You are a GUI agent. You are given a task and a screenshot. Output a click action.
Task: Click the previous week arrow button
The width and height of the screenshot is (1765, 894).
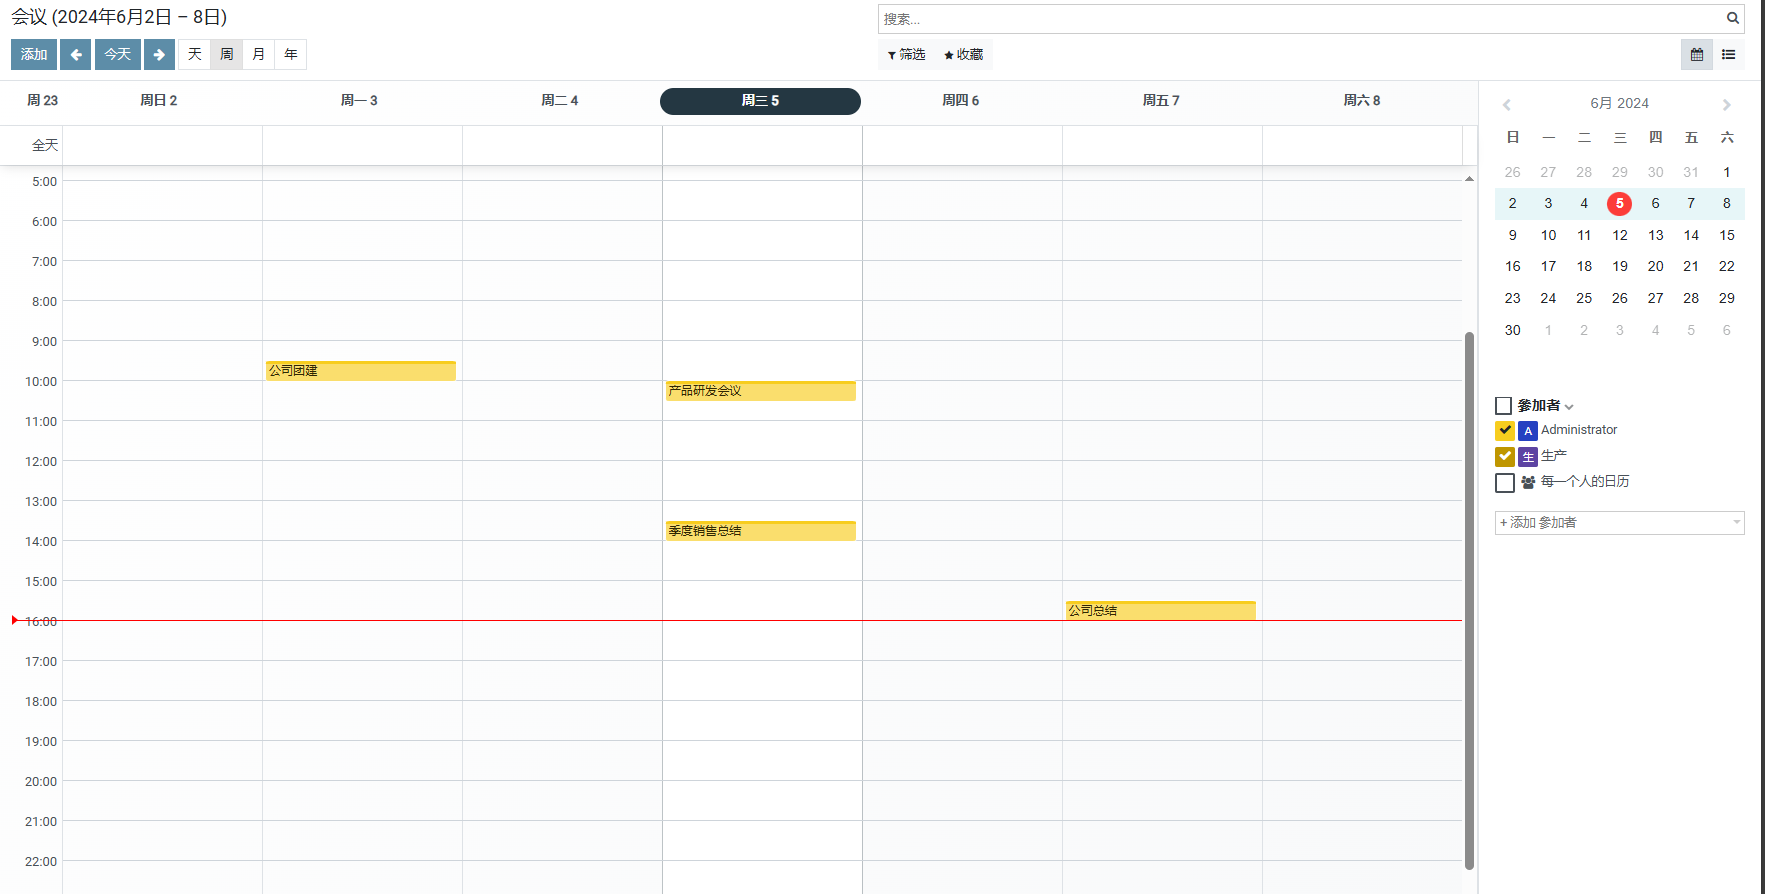75,54
